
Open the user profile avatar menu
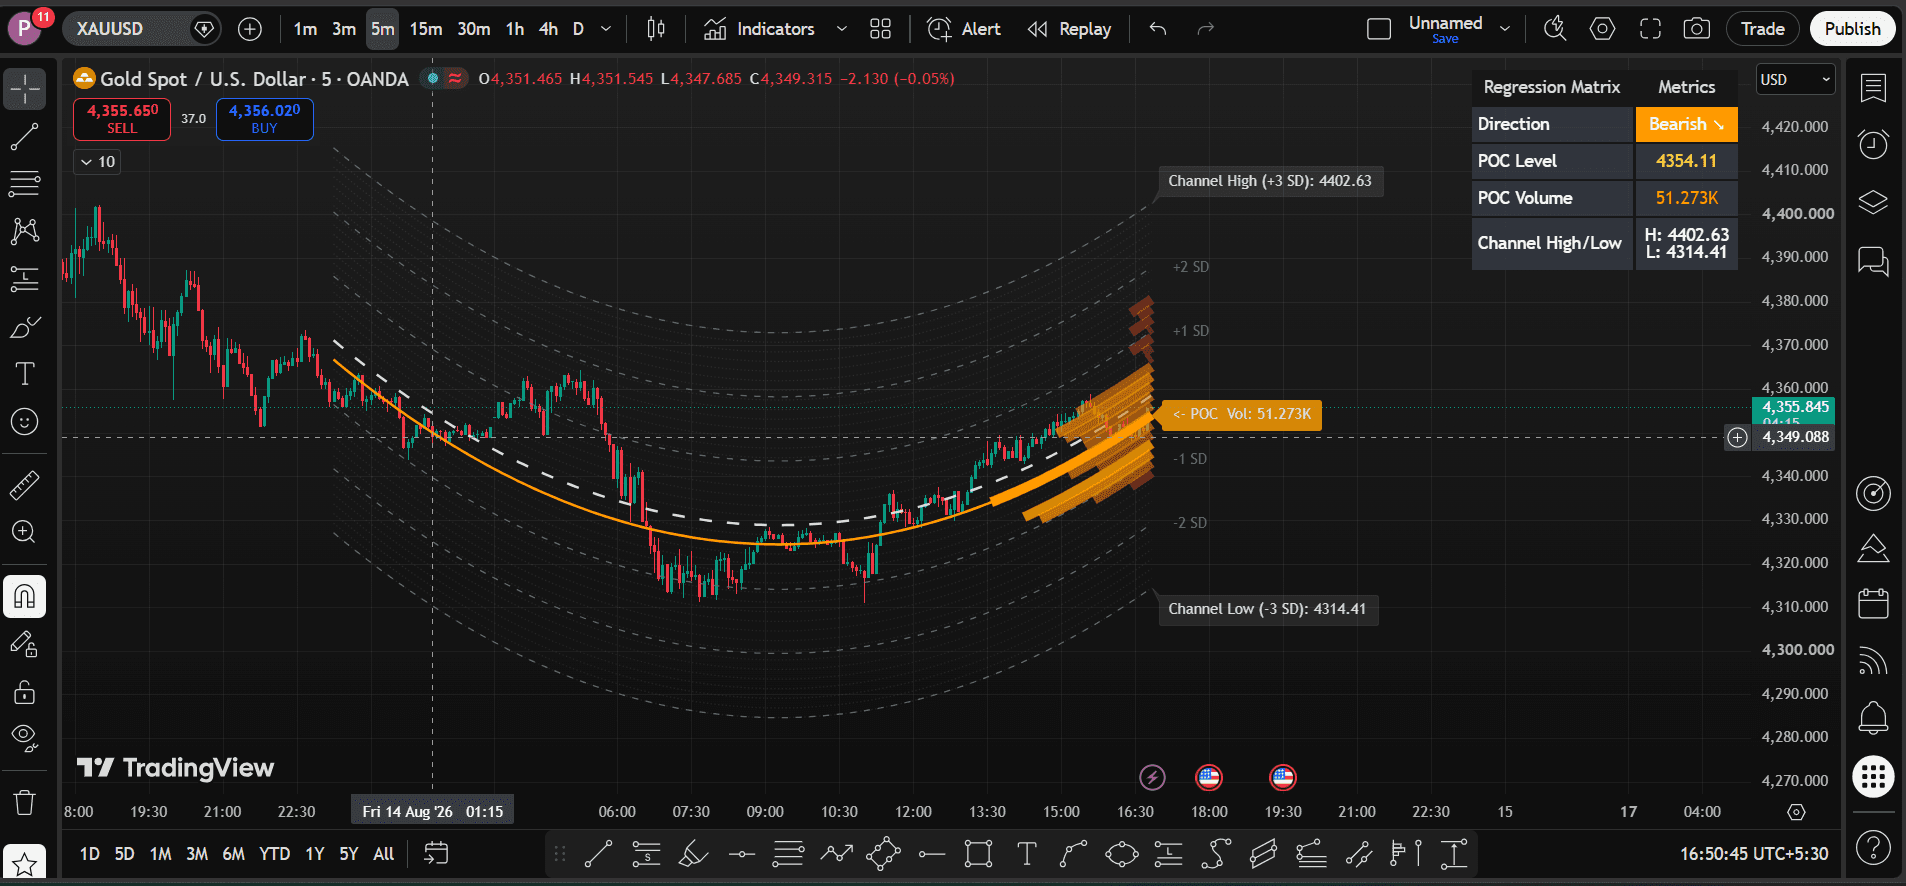tap(25, 29)
